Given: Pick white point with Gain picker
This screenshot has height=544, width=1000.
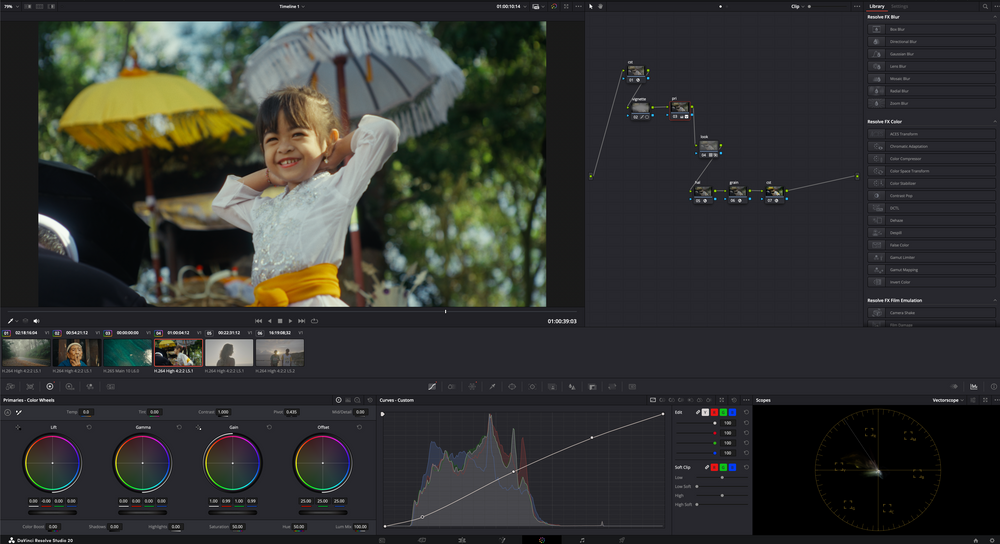Looking at the screenshot, I should click(198, 427).
